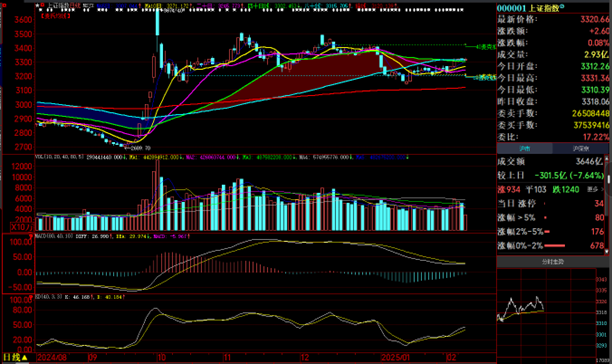Click the market stats scrollbar up arrow
This screenshot has width=612, height=364.
607,159
